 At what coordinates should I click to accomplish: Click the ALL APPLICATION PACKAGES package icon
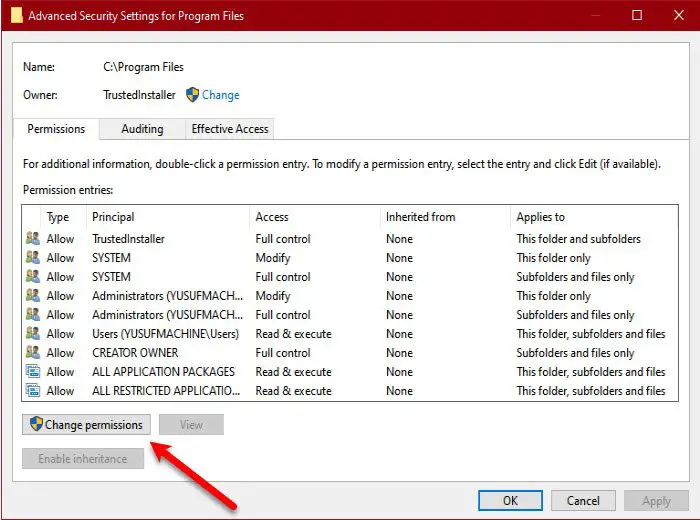click(x=33, y=371)
